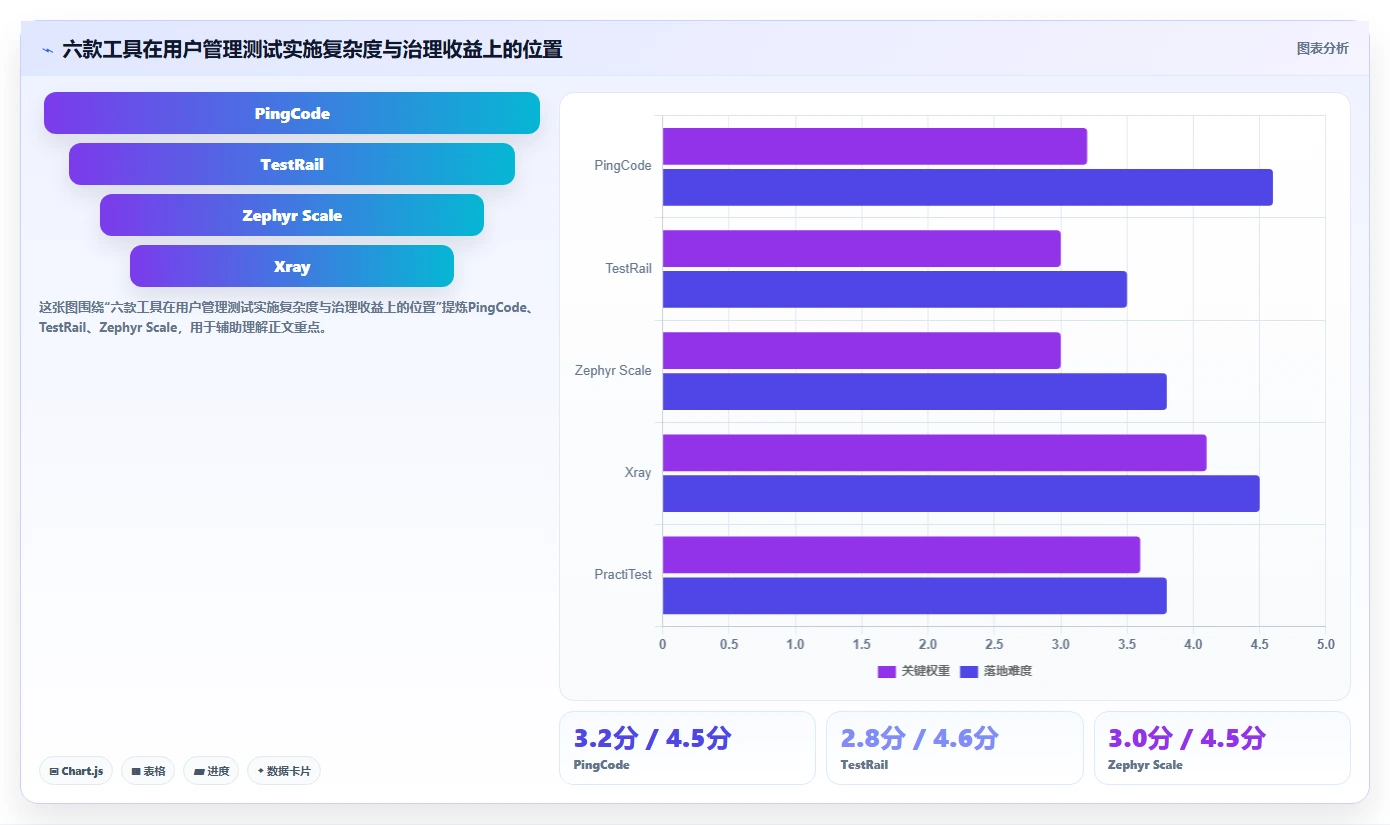Select the Xray funnel bar
Screen dimensions: 1390x825
tap(292, 266)
